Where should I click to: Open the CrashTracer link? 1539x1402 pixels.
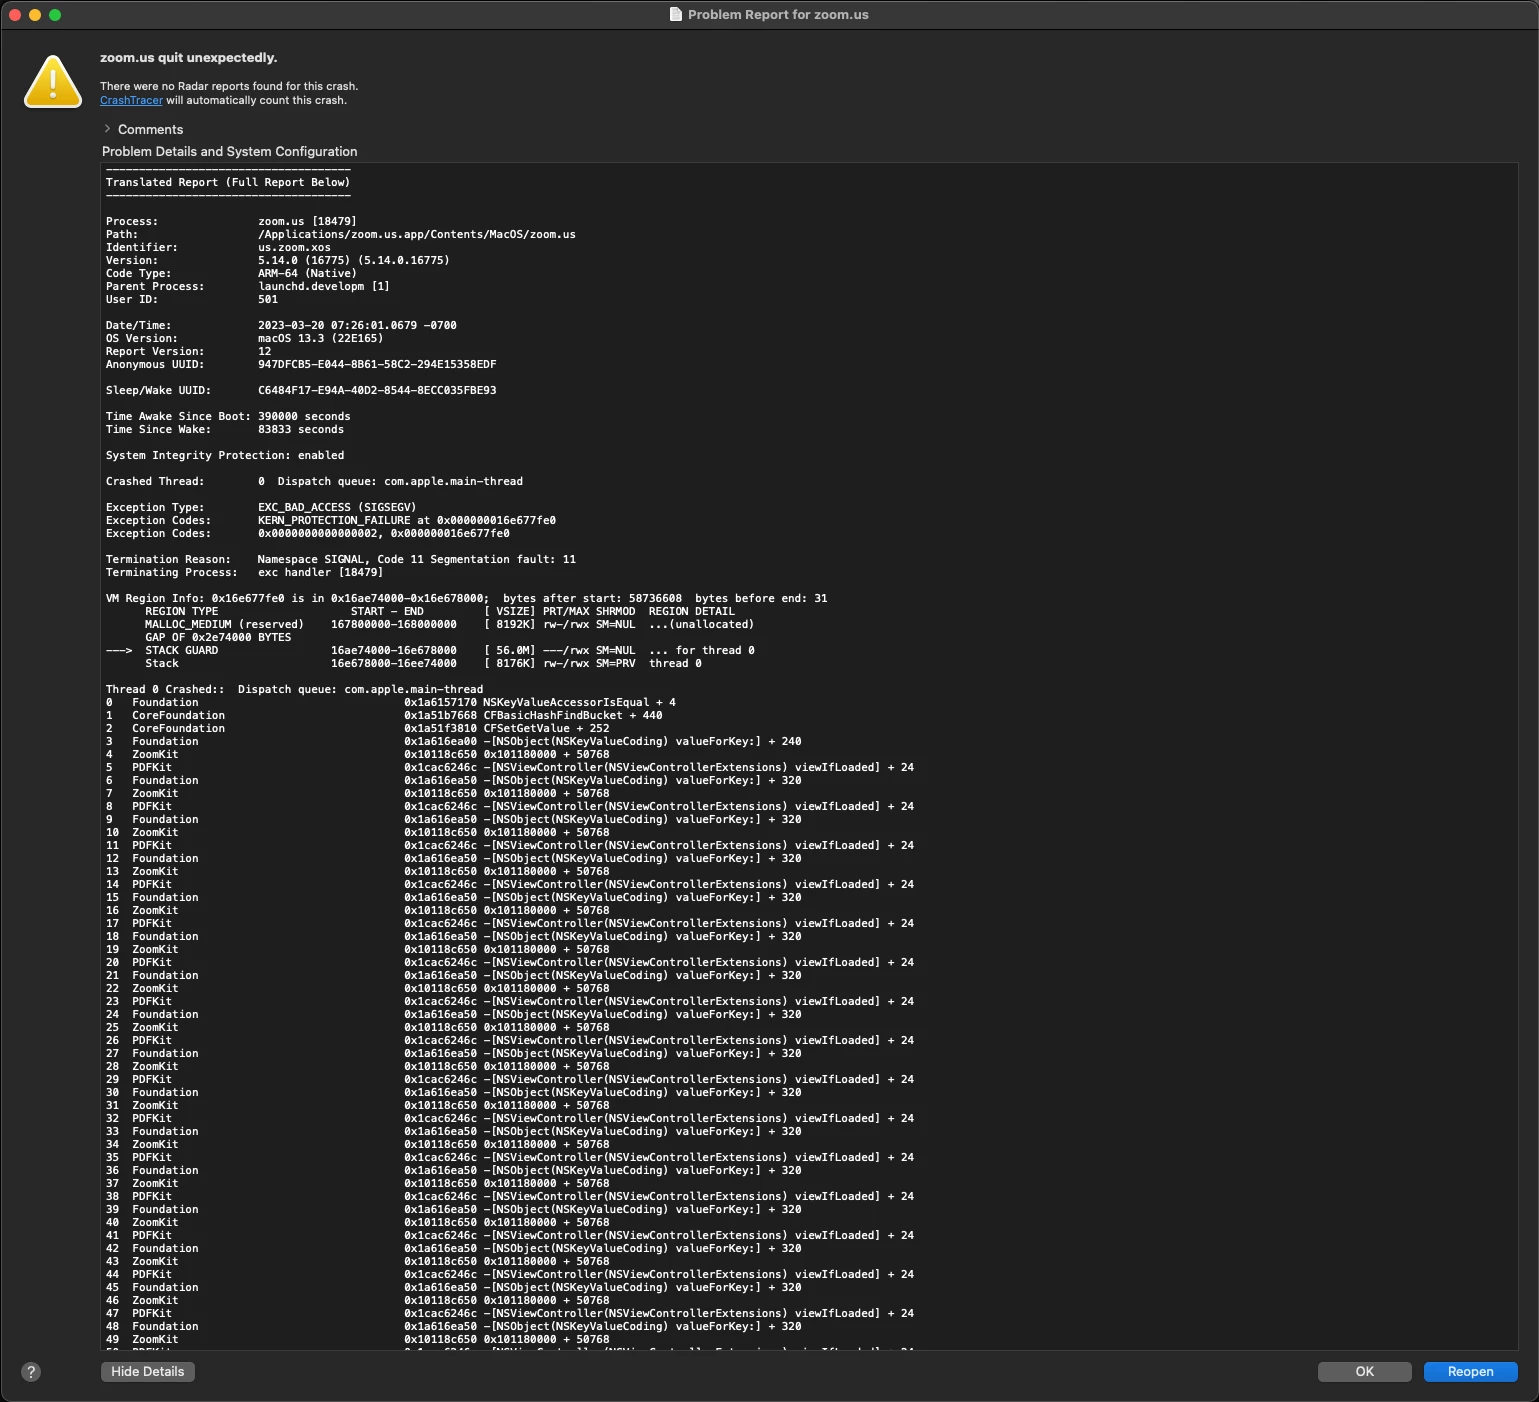click(131, 100)
